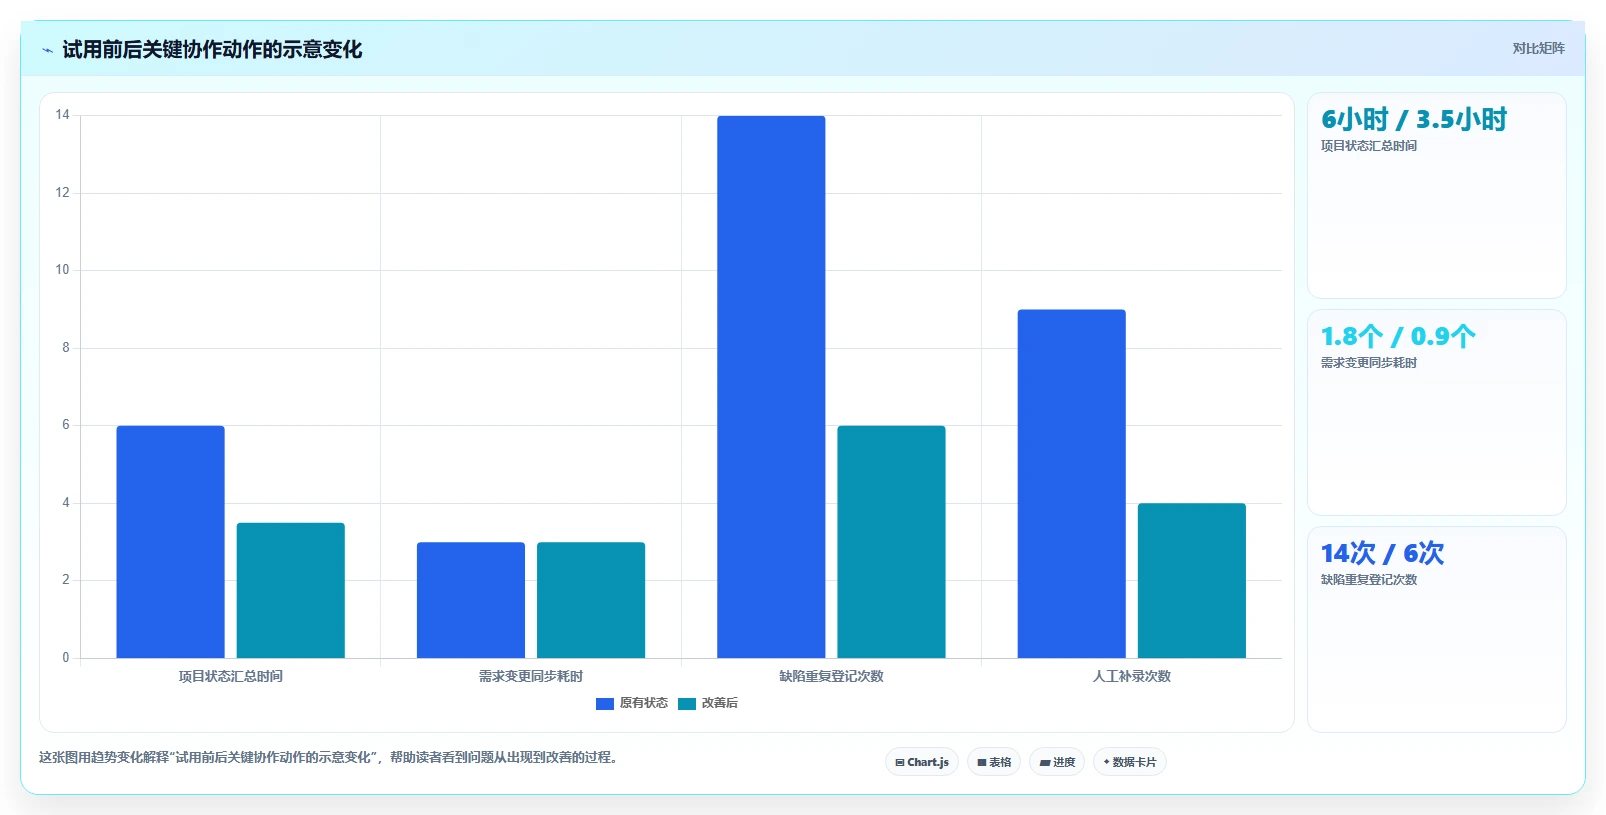Click 项目状态汇总时间 caption in first stat card
The width and height of the screenshot is (1606, 815).
[1369, 146]
